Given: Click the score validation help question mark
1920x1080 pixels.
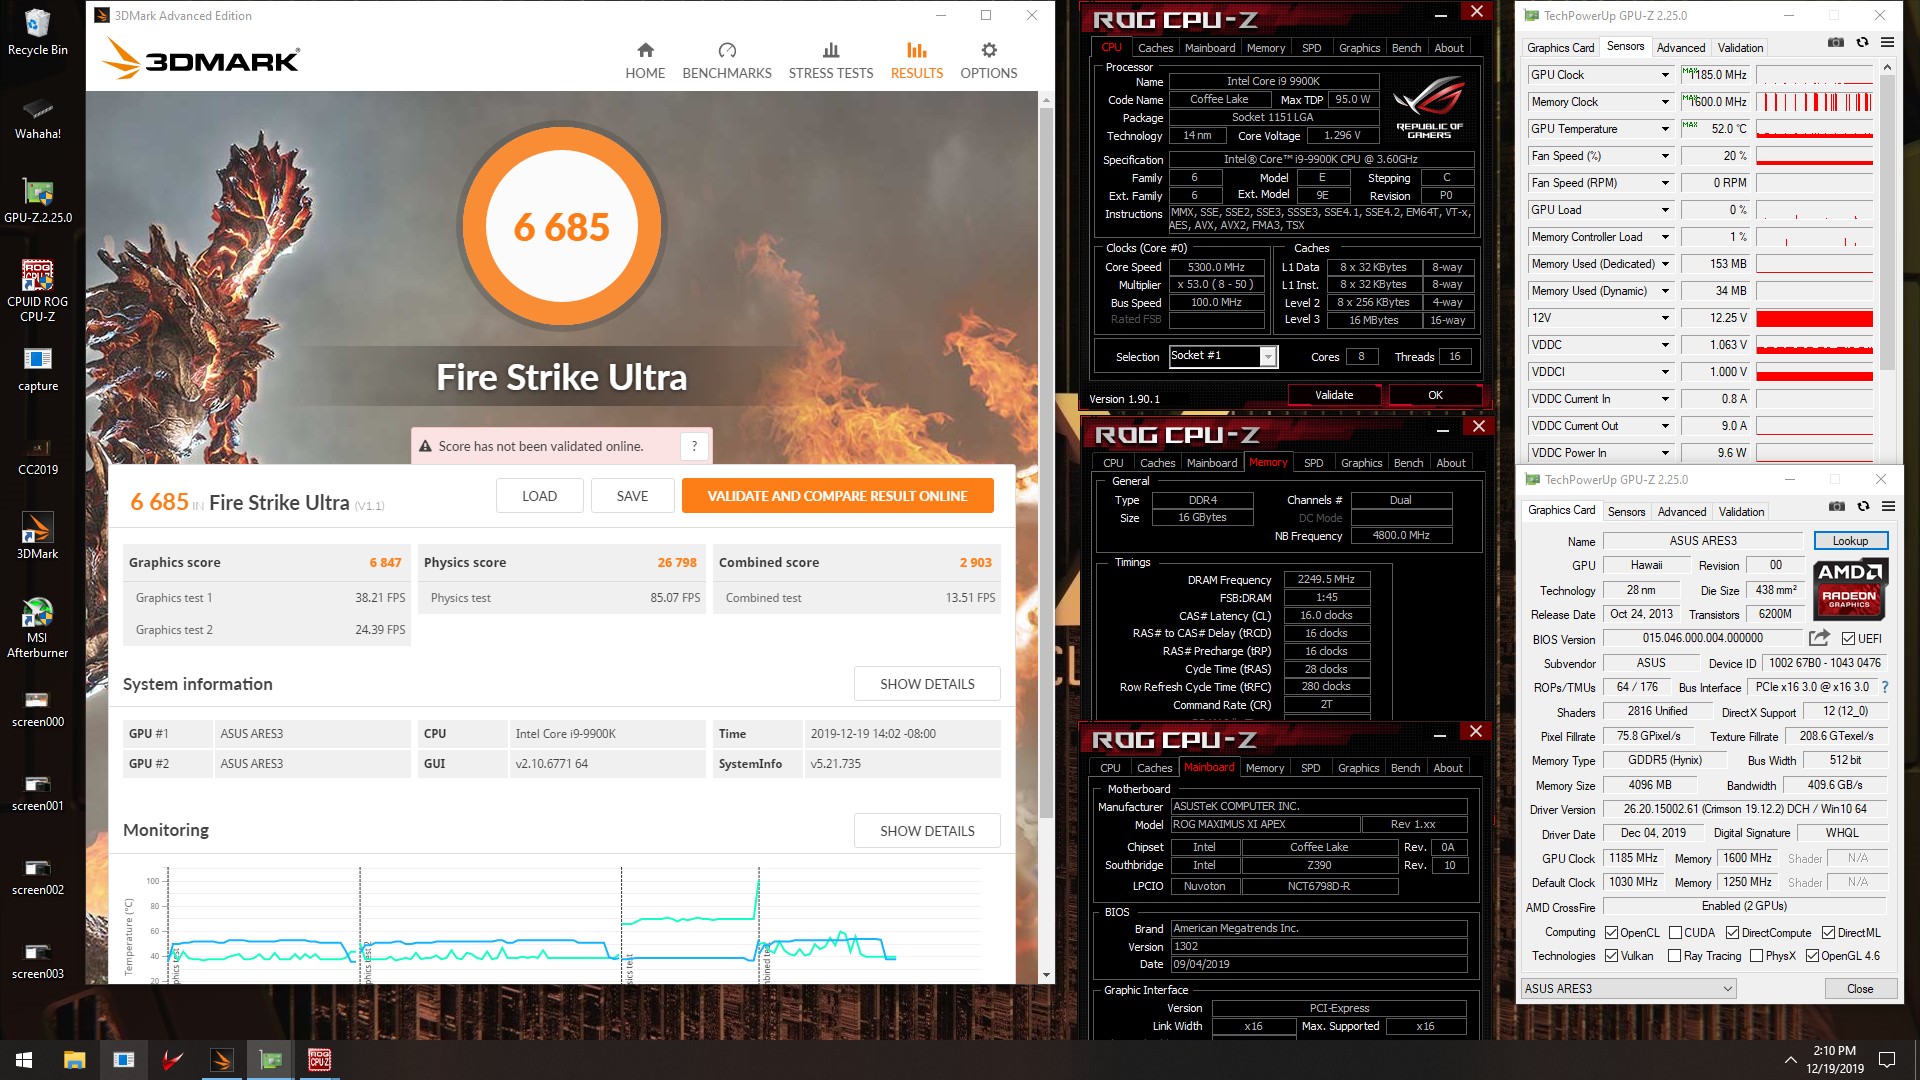Looking at the screenshot, I should (694, 446).
